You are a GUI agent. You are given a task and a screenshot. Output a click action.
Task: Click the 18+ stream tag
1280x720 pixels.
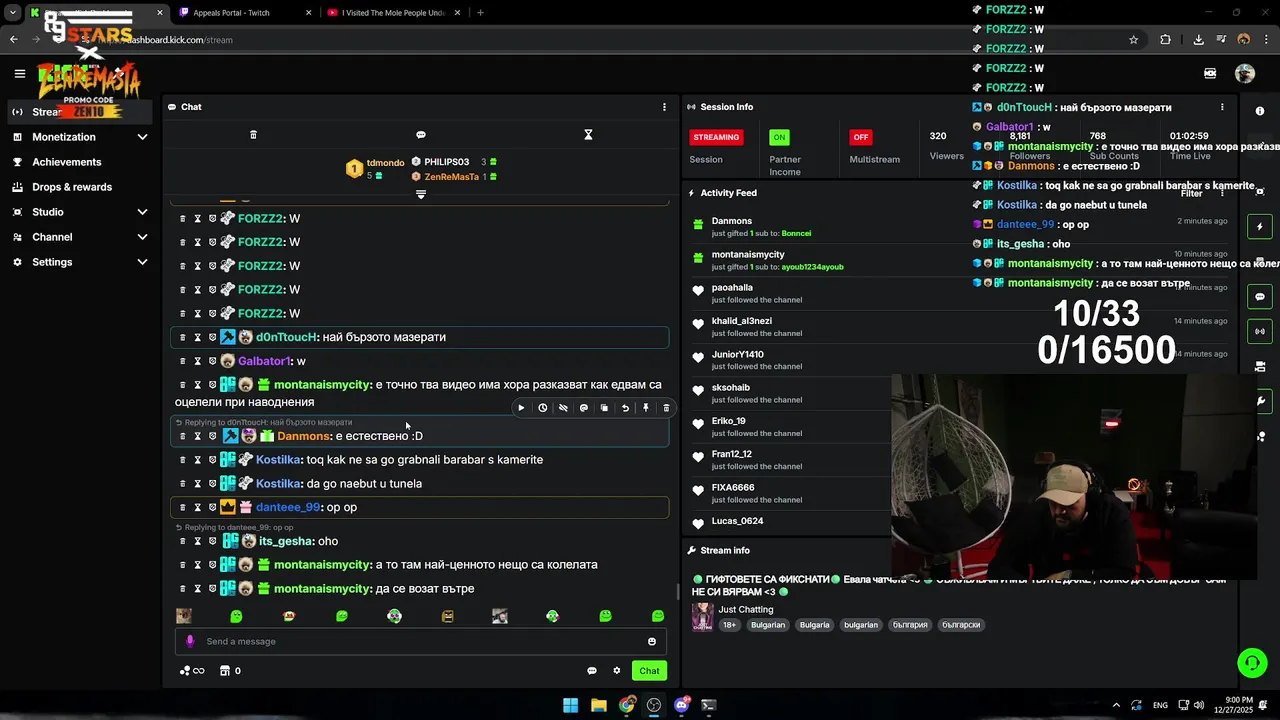[730, 625]
